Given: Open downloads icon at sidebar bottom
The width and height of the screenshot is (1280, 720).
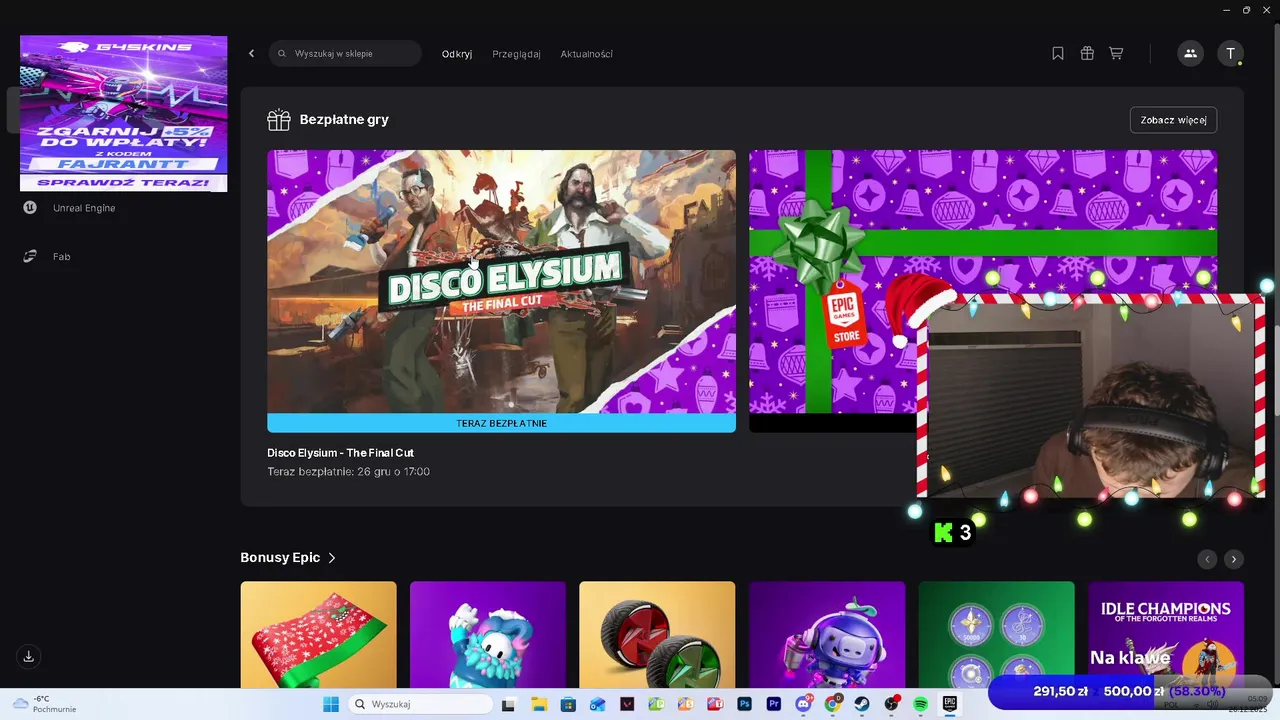Looking at the screenshot, I should click(x=29, y=657).
